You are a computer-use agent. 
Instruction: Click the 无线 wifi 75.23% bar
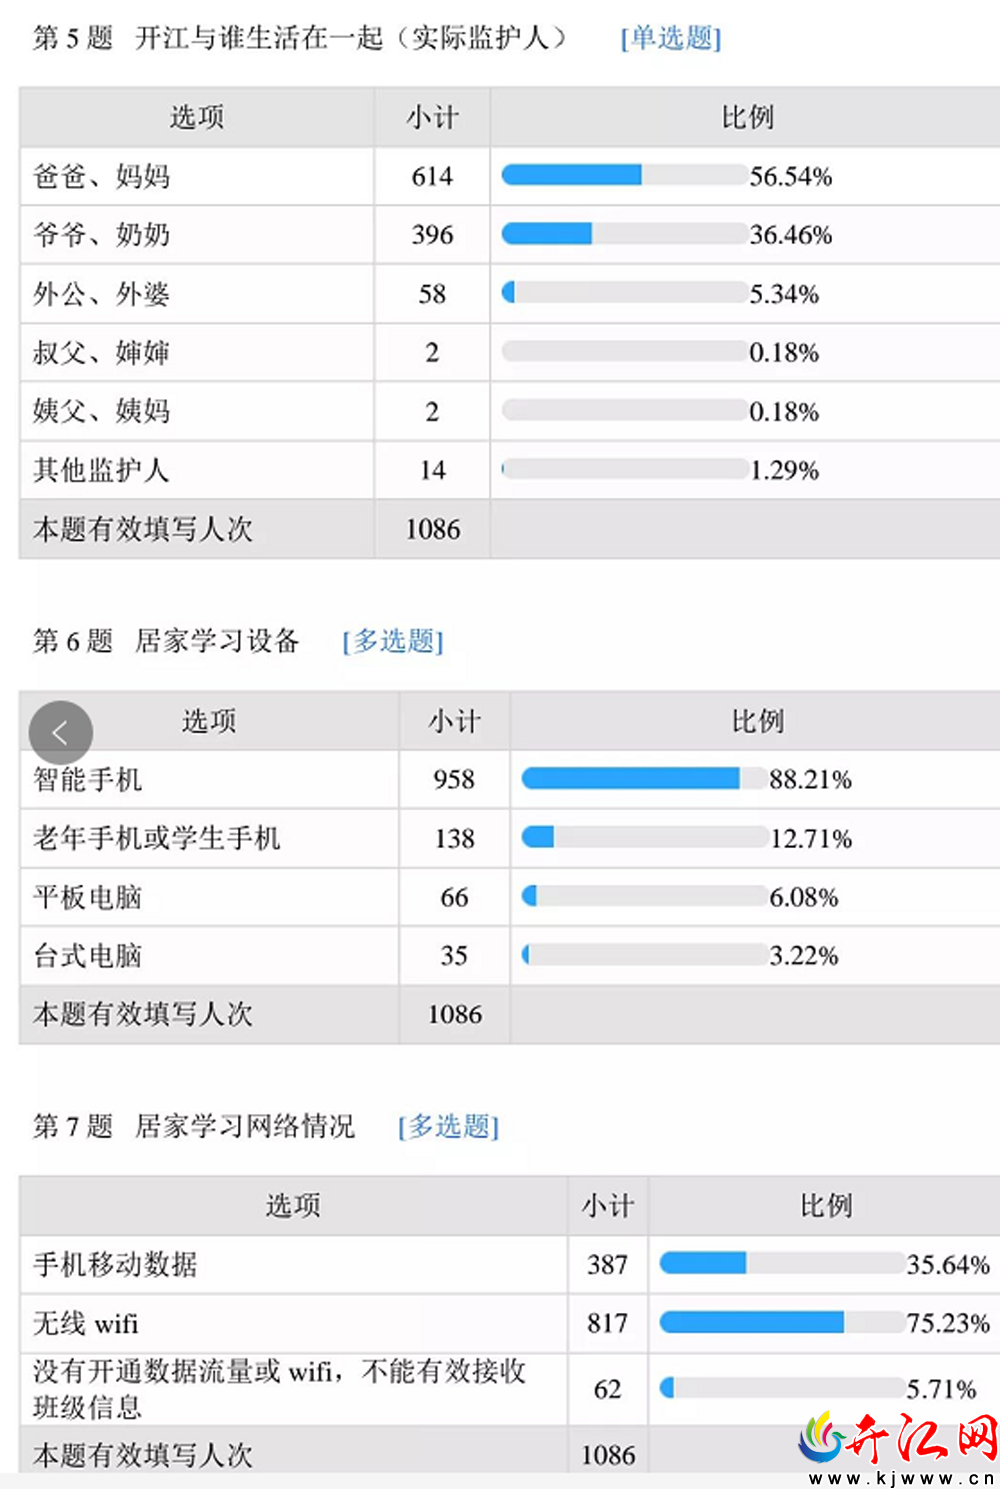782,1323
